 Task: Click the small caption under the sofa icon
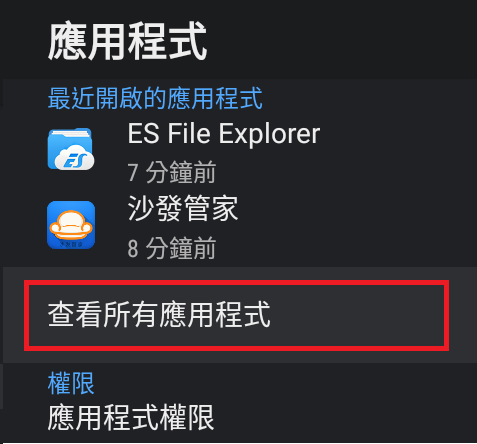(71, 244)
